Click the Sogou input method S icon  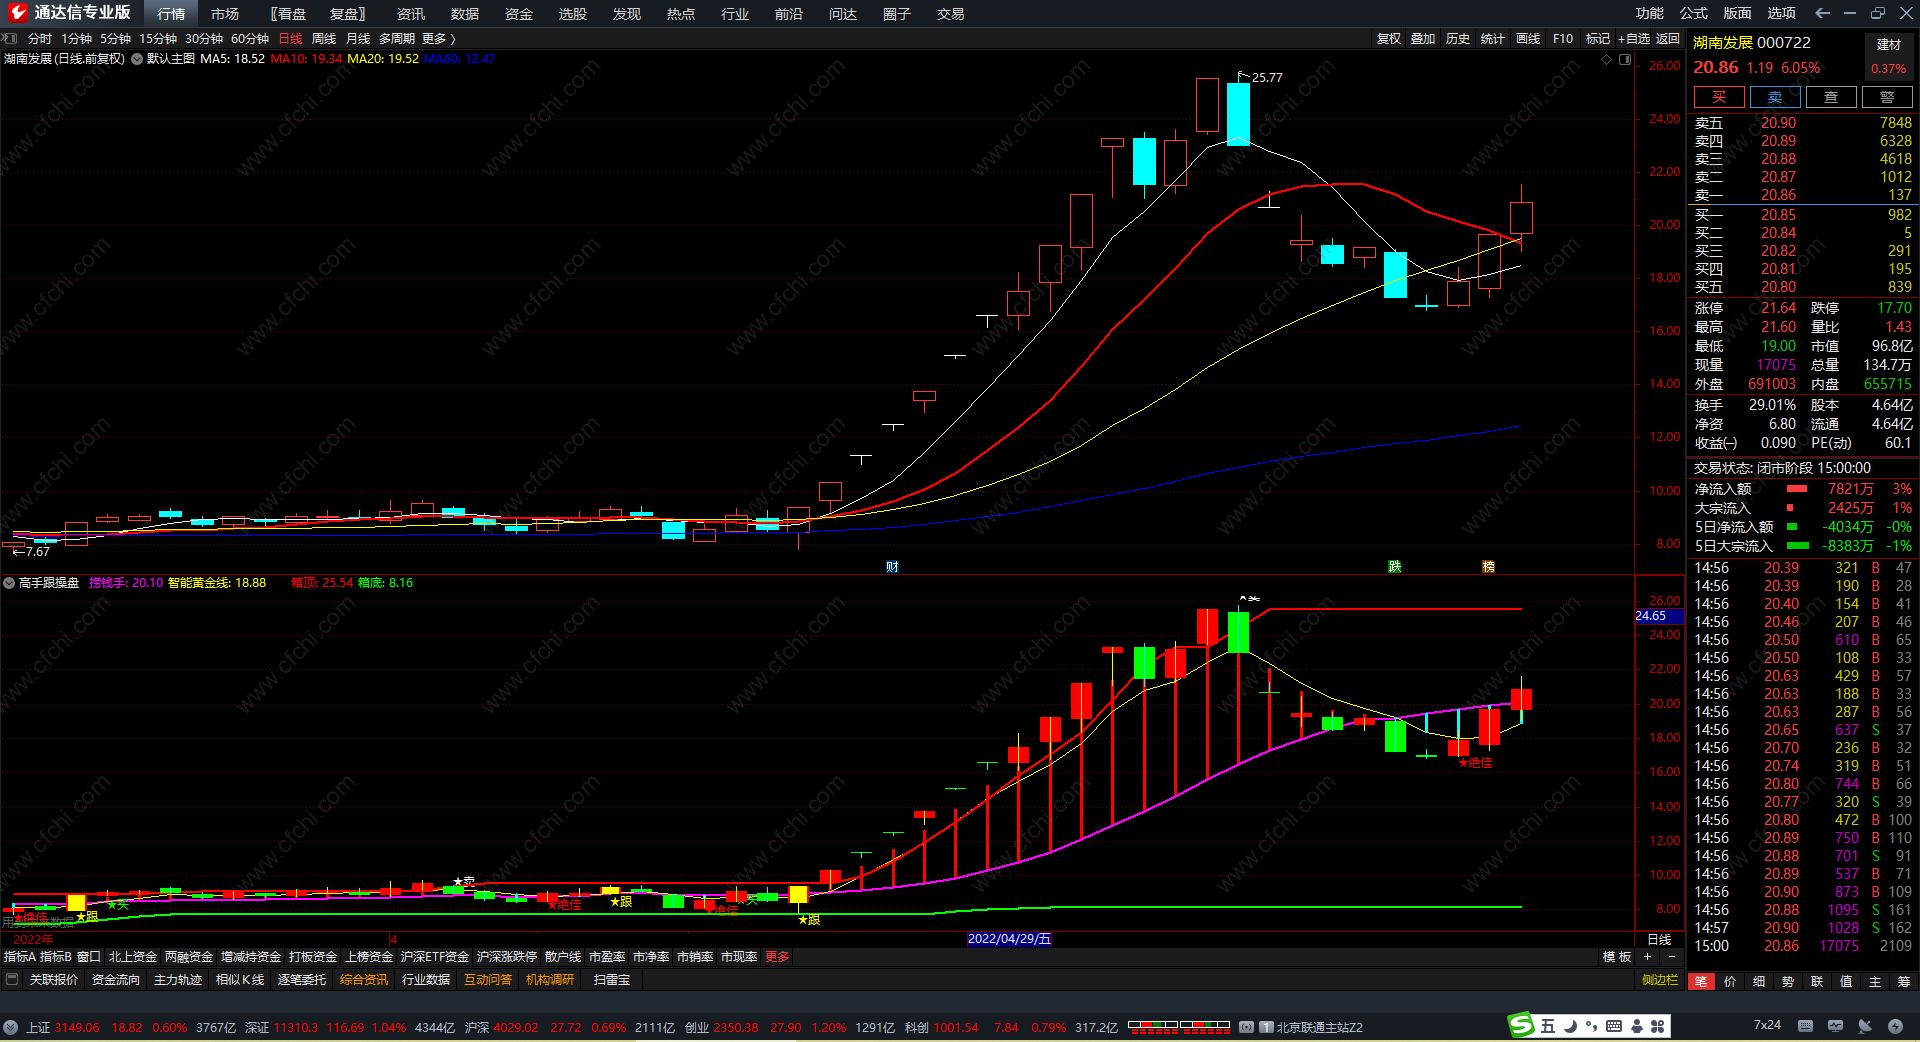[x=1521, y=1025]
